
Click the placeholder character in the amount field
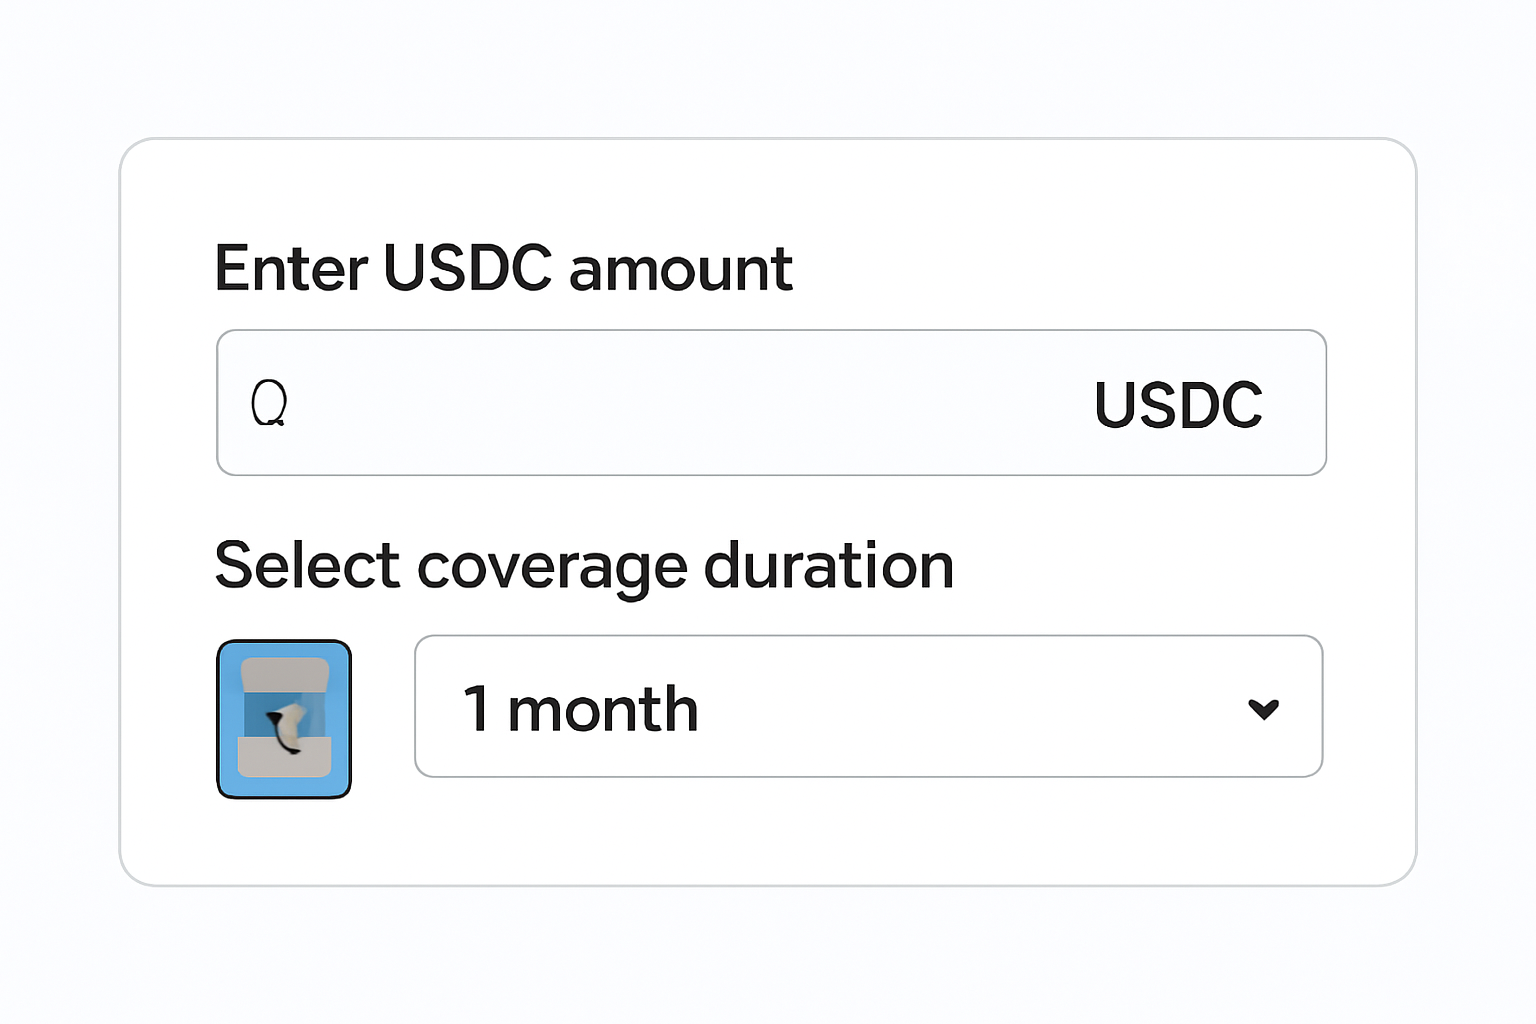point(269,403)
